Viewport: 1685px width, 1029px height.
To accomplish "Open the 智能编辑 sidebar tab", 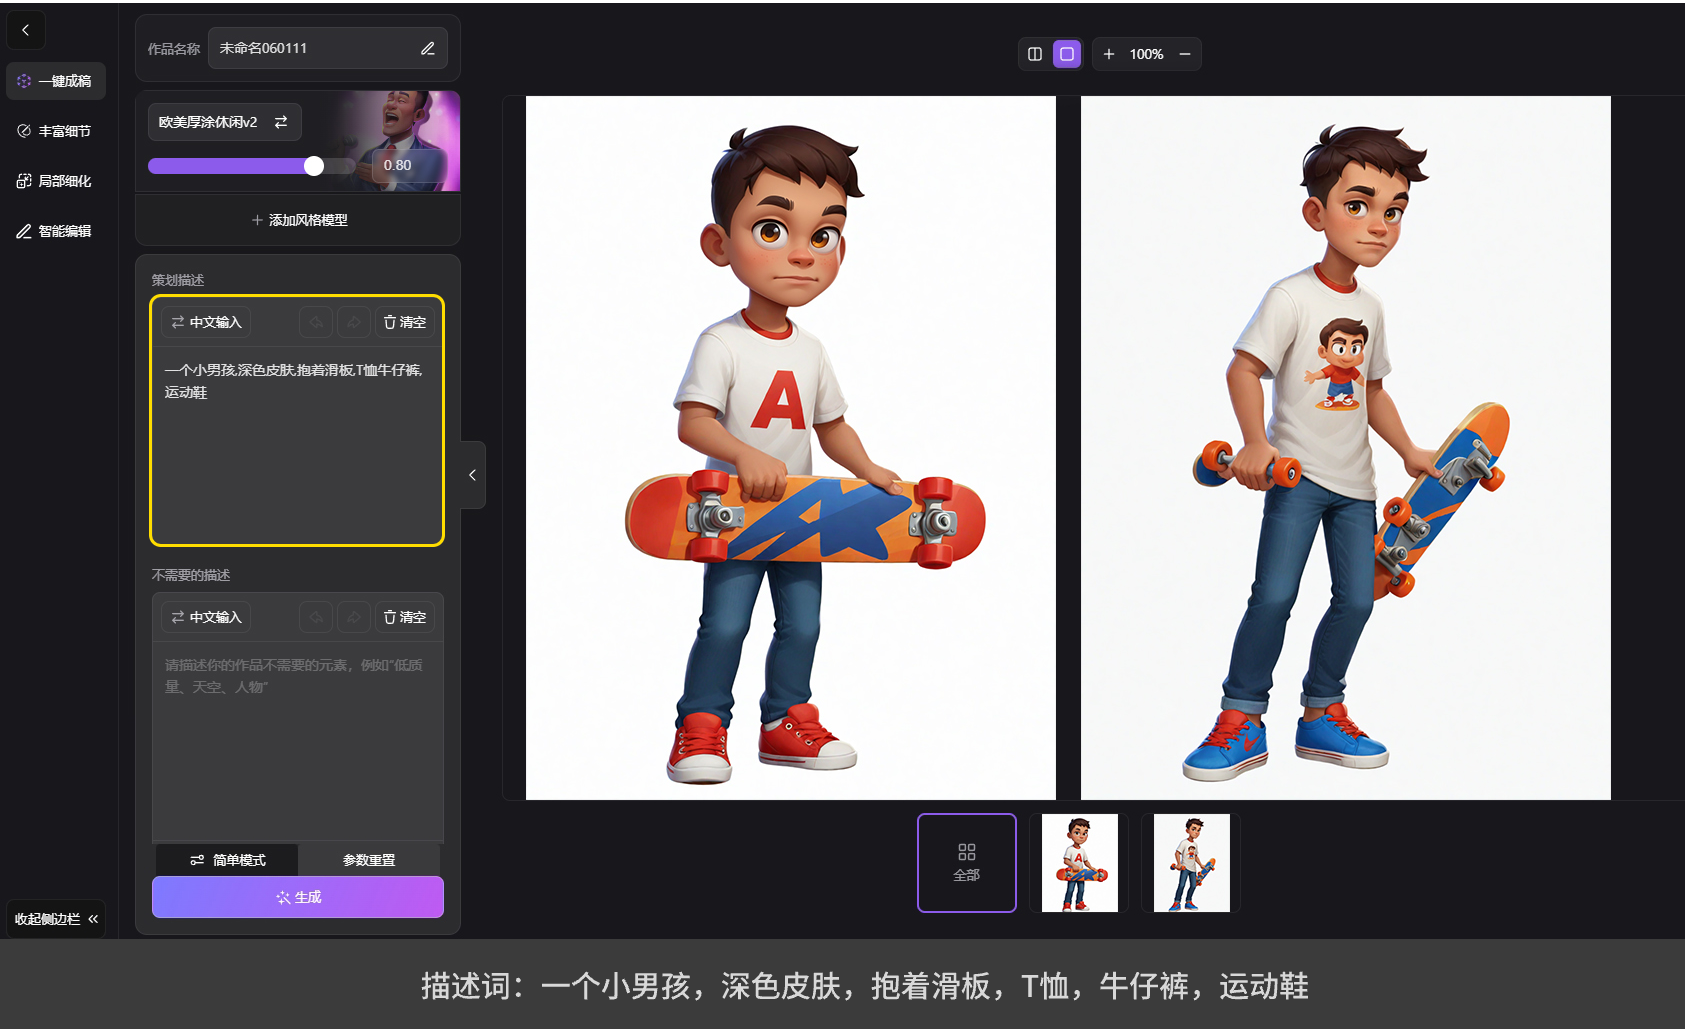I will (56, 231).
